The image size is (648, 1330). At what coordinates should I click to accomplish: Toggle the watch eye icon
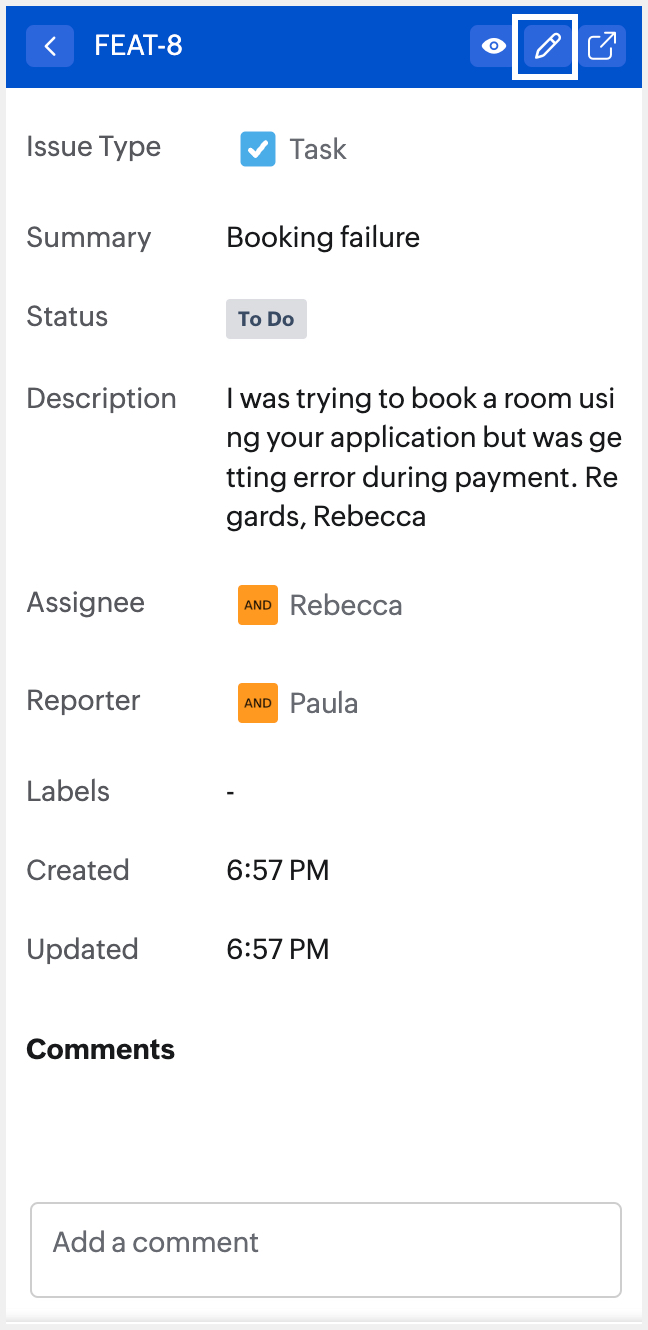click(x=493, y=46)
